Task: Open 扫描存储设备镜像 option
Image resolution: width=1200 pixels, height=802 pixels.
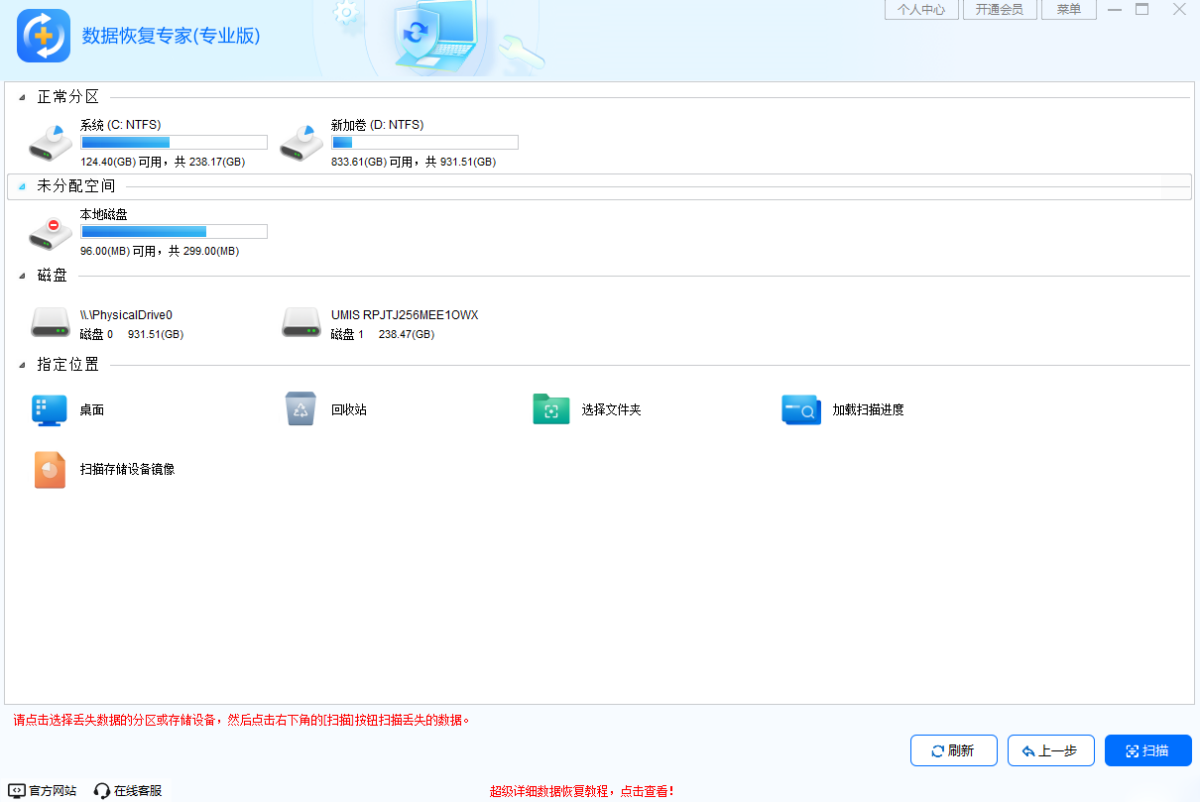Action: pyautogui.click(x=48, y=469)
